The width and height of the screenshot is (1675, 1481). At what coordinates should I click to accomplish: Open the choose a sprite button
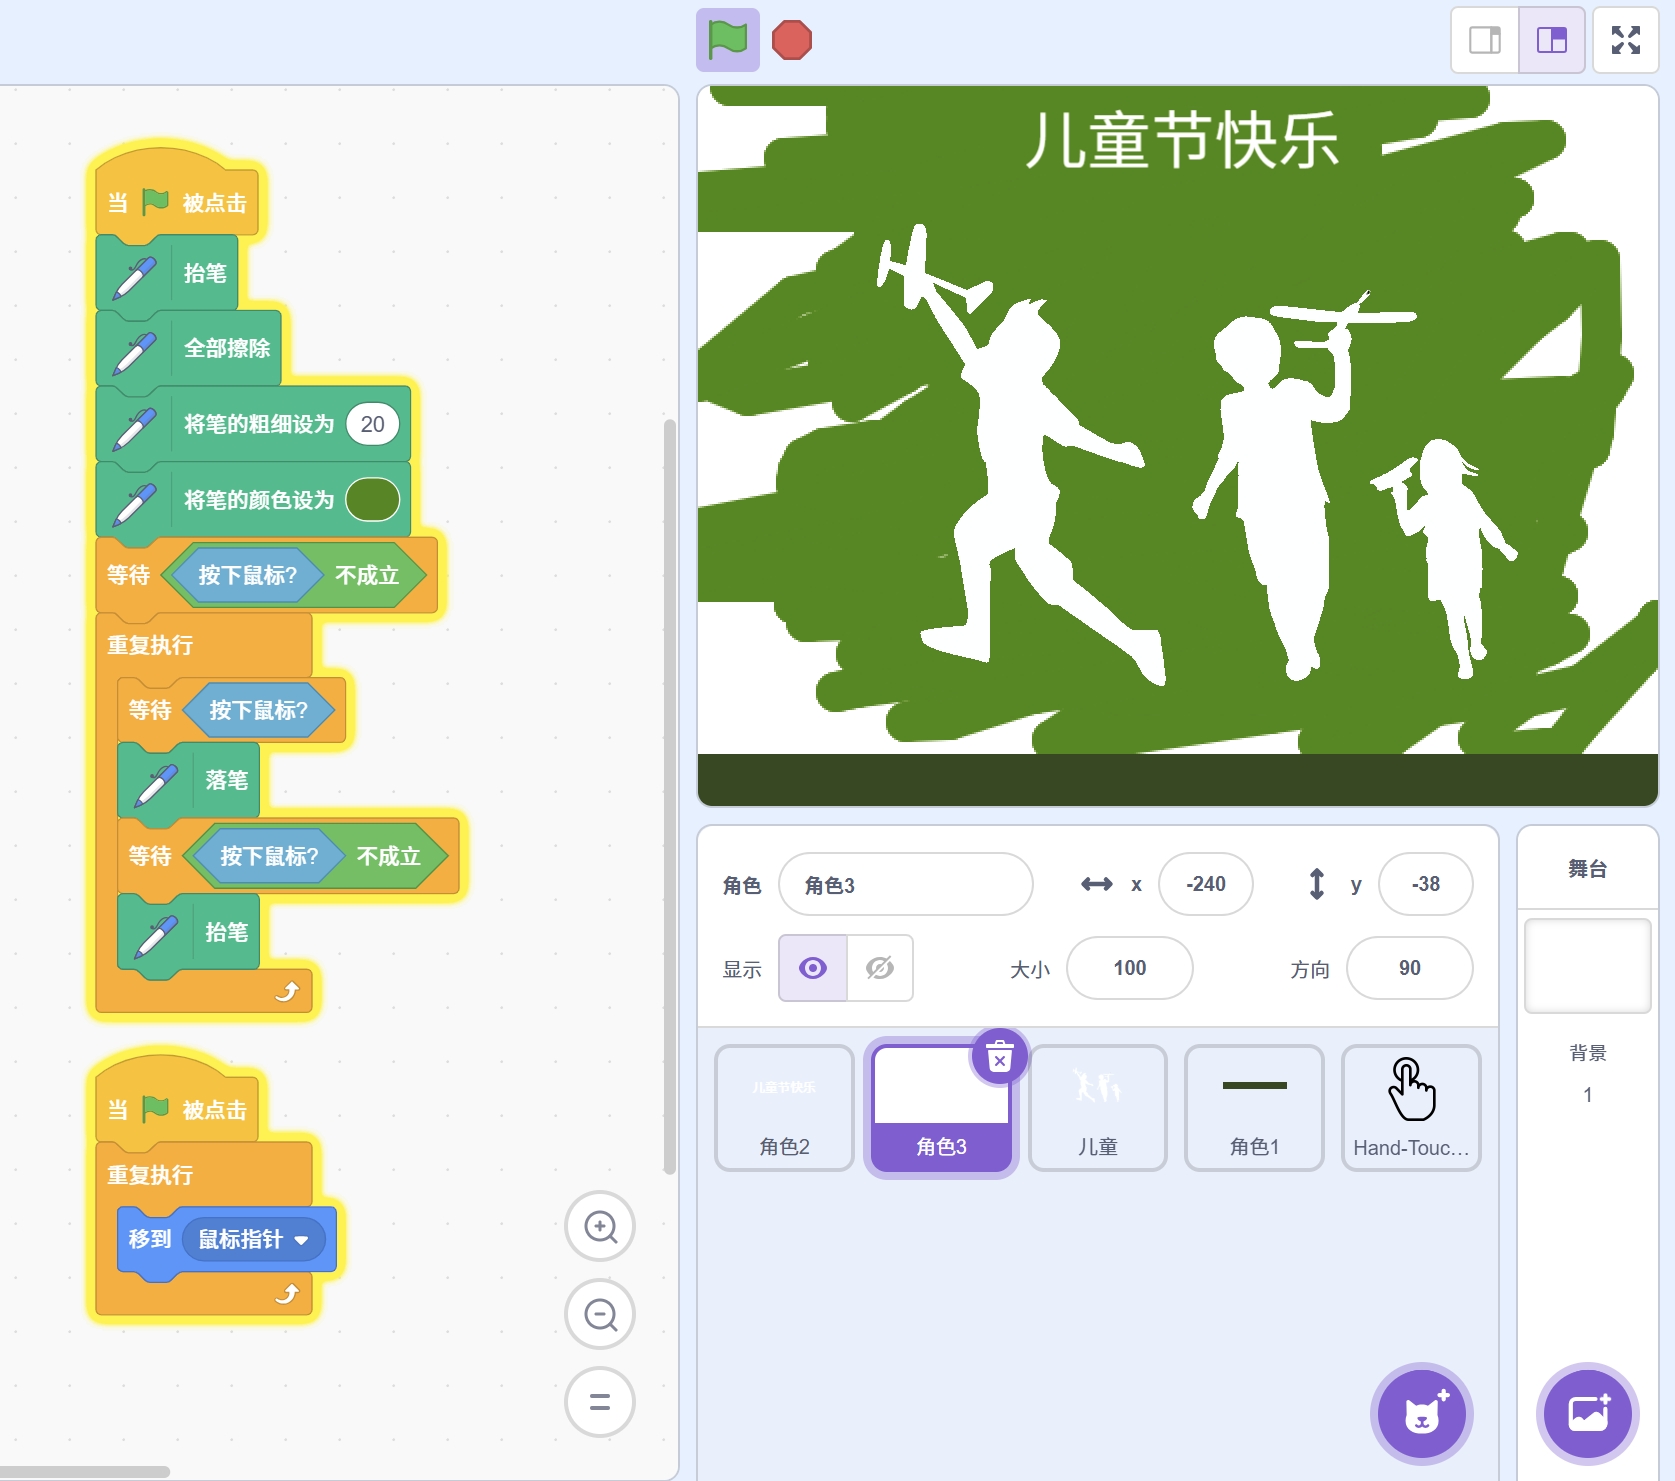point(1421,1414)
